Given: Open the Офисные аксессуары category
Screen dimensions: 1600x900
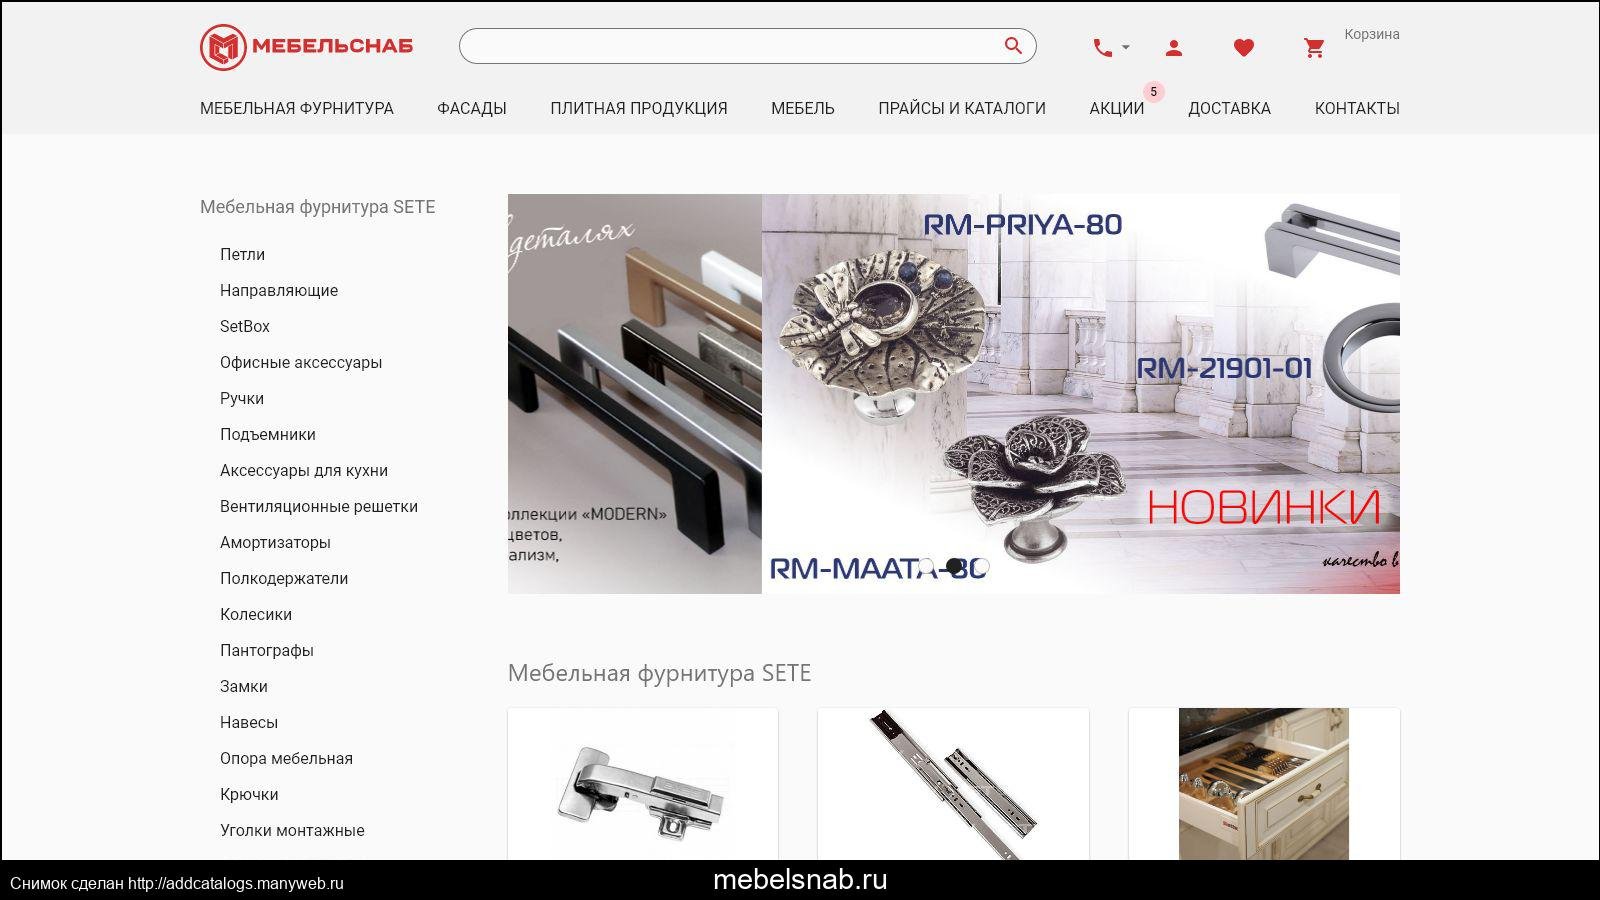Looking at the screenshot, I should pyautogui.click(x=301, y=362).
